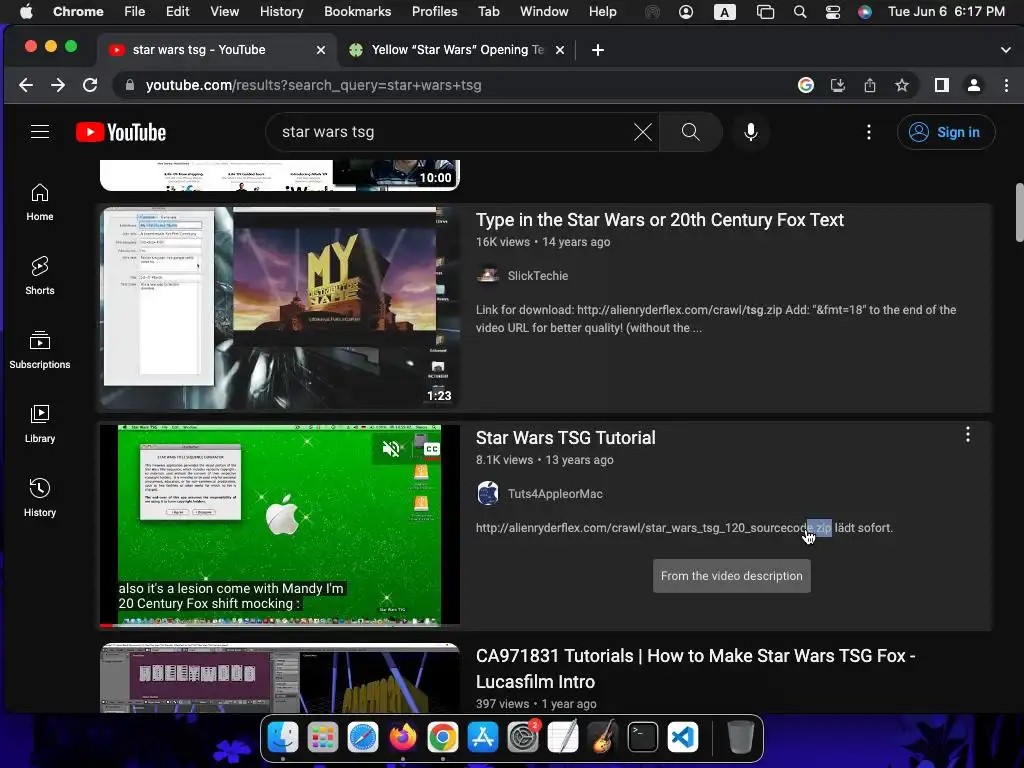Start voice search with the microphone icon
Image resolution: width=1024 pixels, height=768 pixels.
751,132
